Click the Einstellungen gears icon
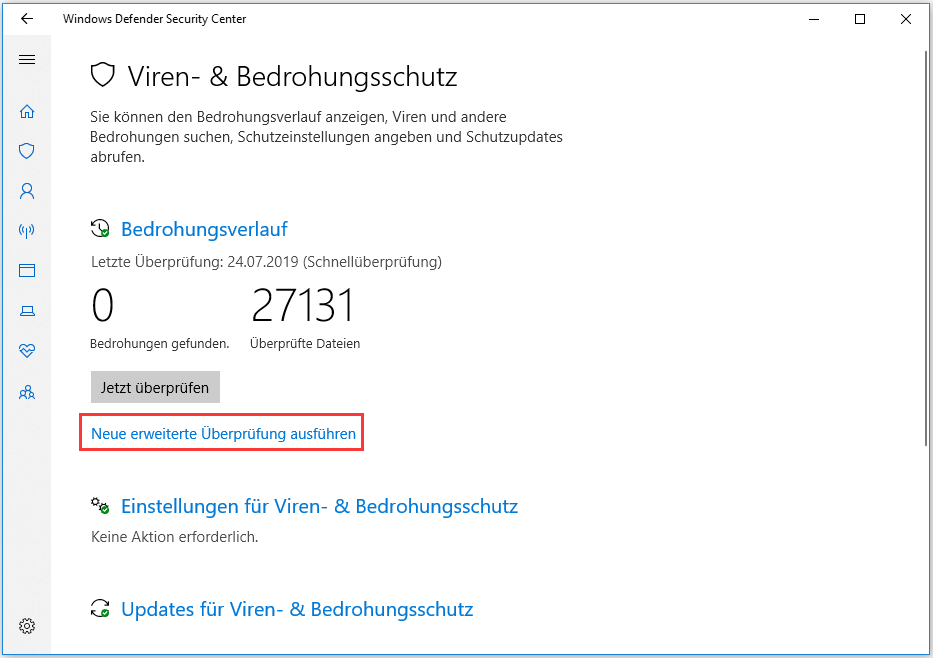Viewport: 933px width, 658px height. tap(100, 506)
